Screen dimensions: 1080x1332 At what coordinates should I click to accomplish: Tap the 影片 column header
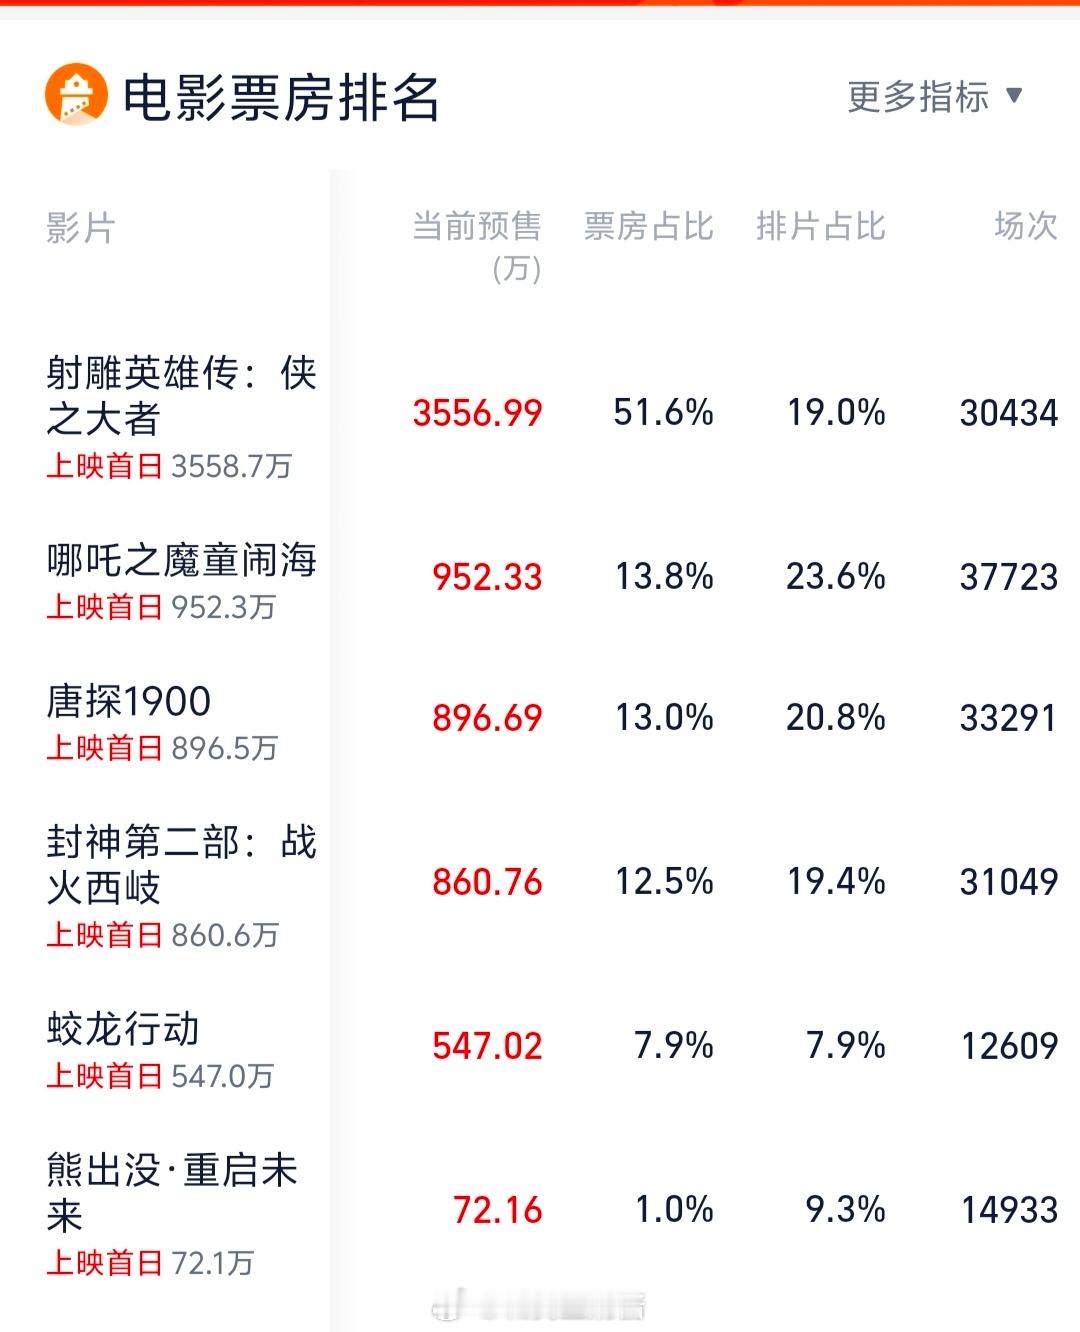[80, 228]
